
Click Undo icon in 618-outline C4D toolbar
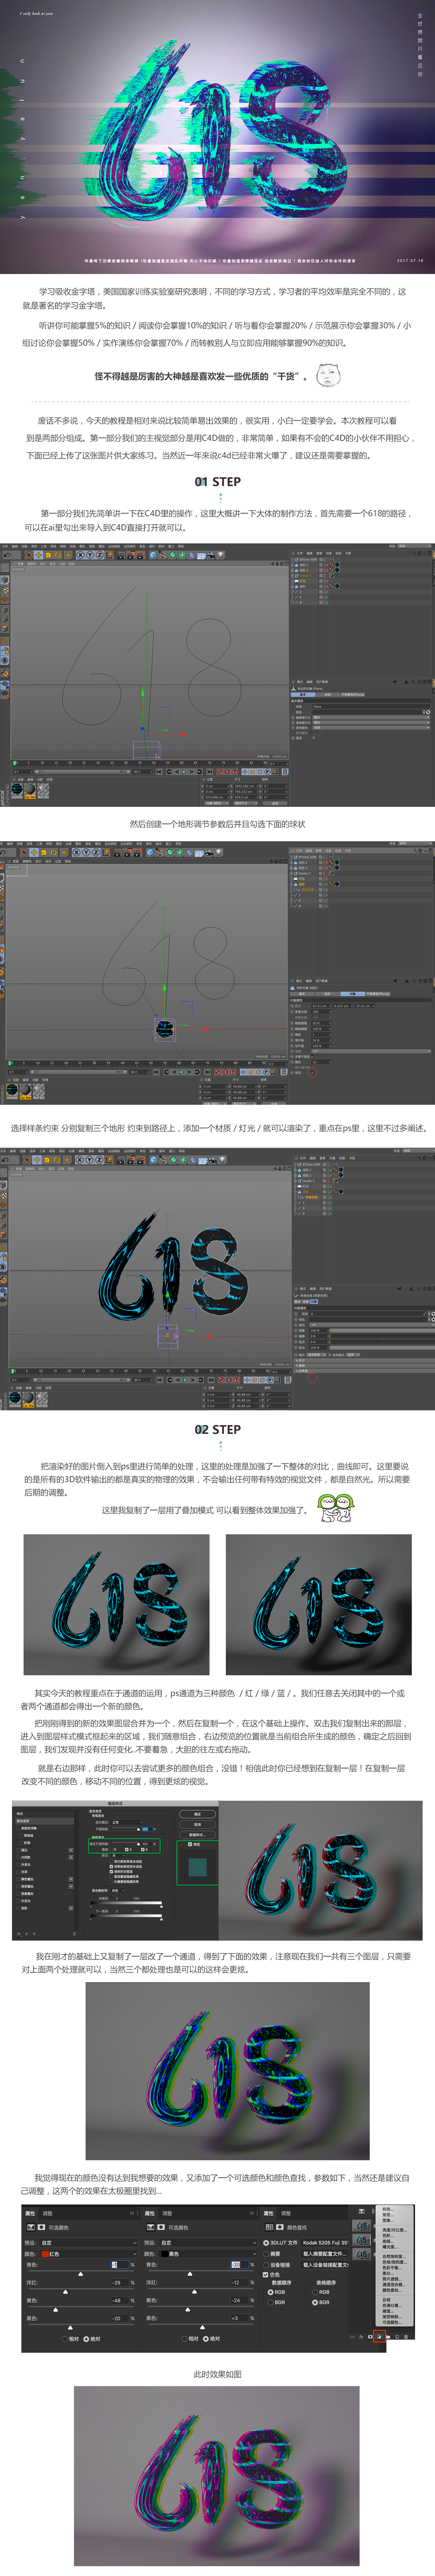click(x=6, y=555)
